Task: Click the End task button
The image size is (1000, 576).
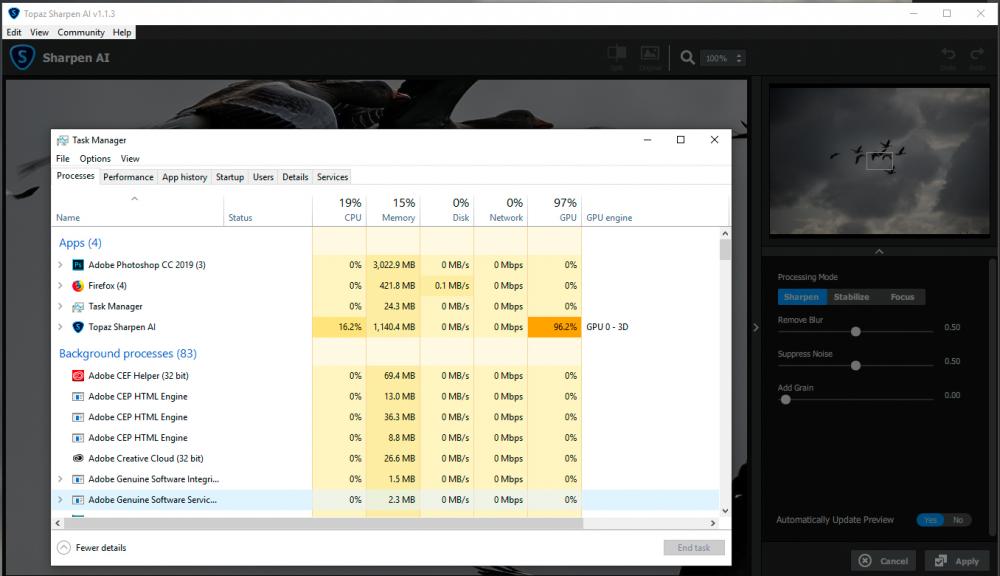Action: click(694, 548)
